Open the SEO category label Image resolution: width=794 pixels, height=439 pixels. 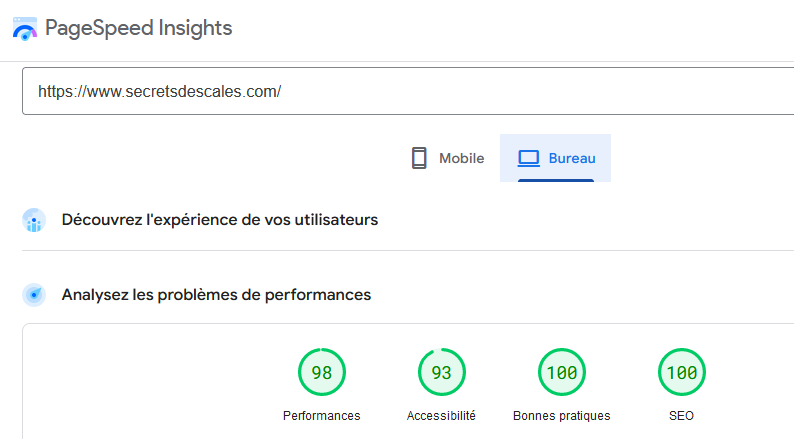pos(681,416)
